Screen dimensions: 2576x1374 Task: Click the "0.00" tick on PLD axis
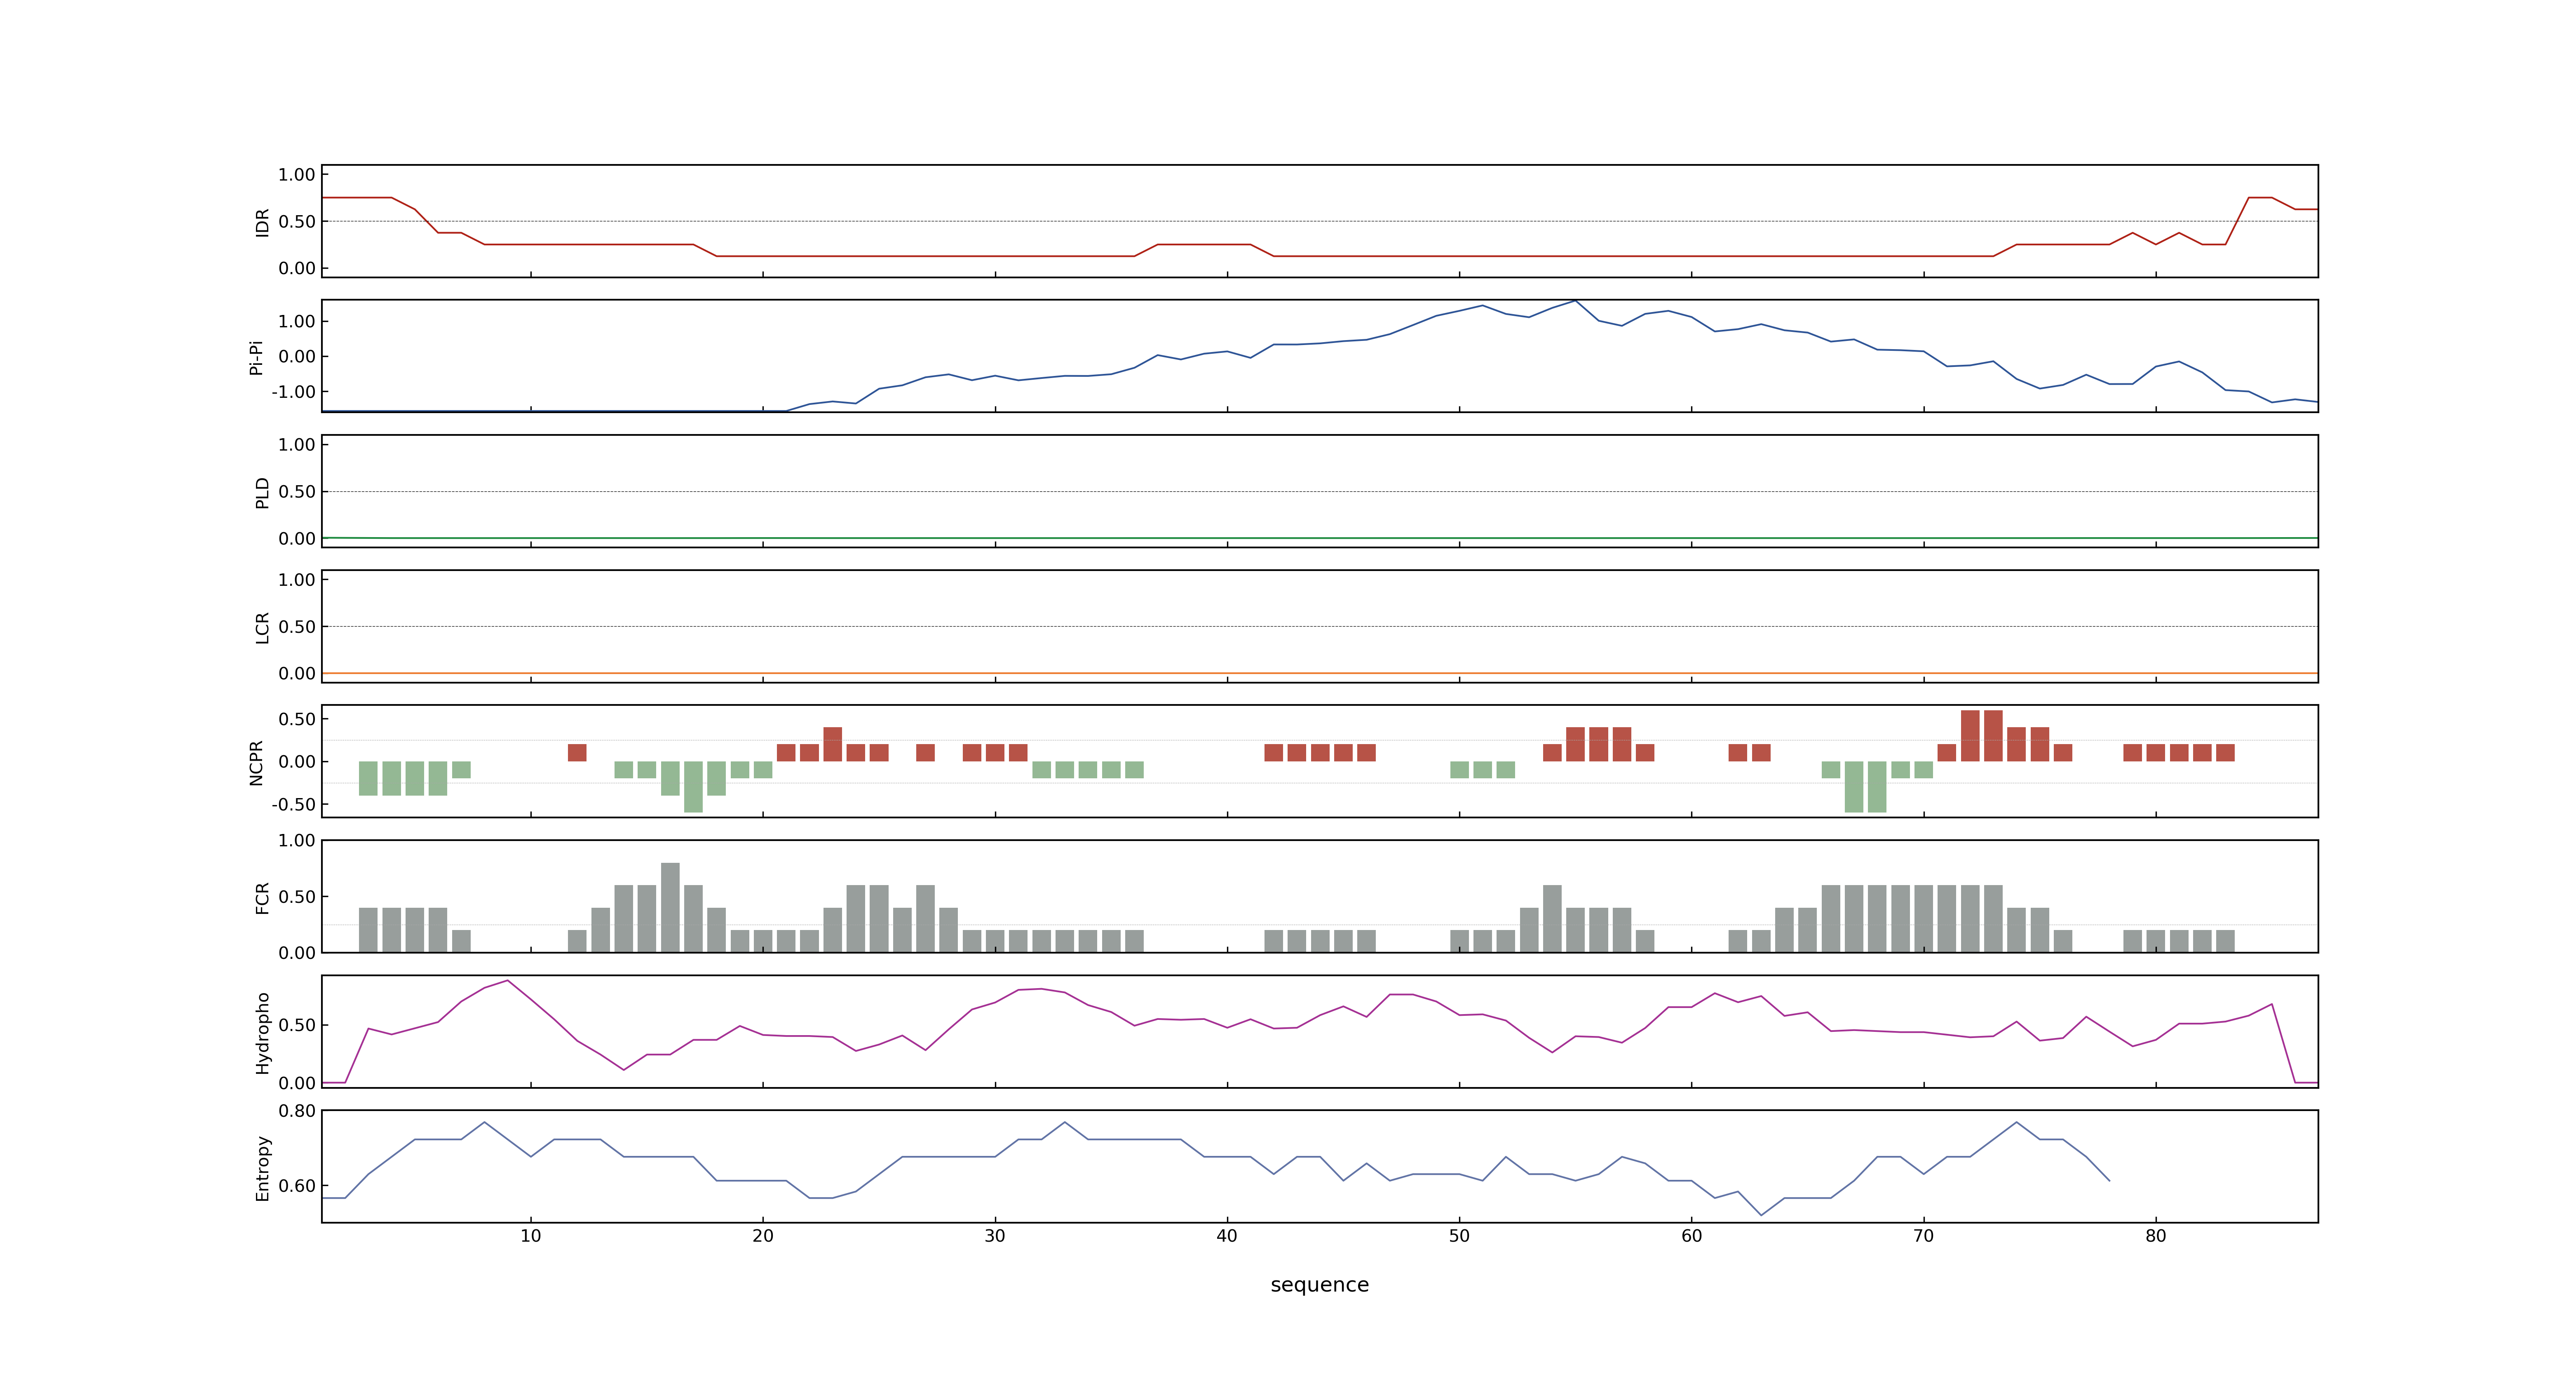pyautogui.click(x=297, y=539)
